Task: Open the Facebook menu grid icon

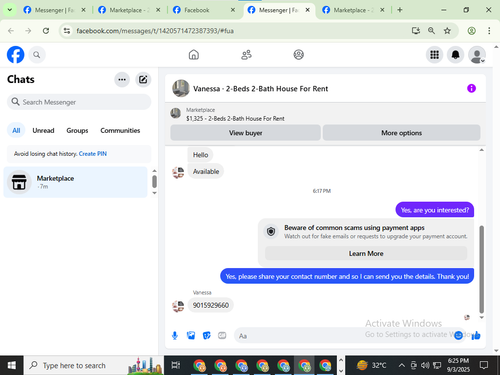Action: (434, 55)
